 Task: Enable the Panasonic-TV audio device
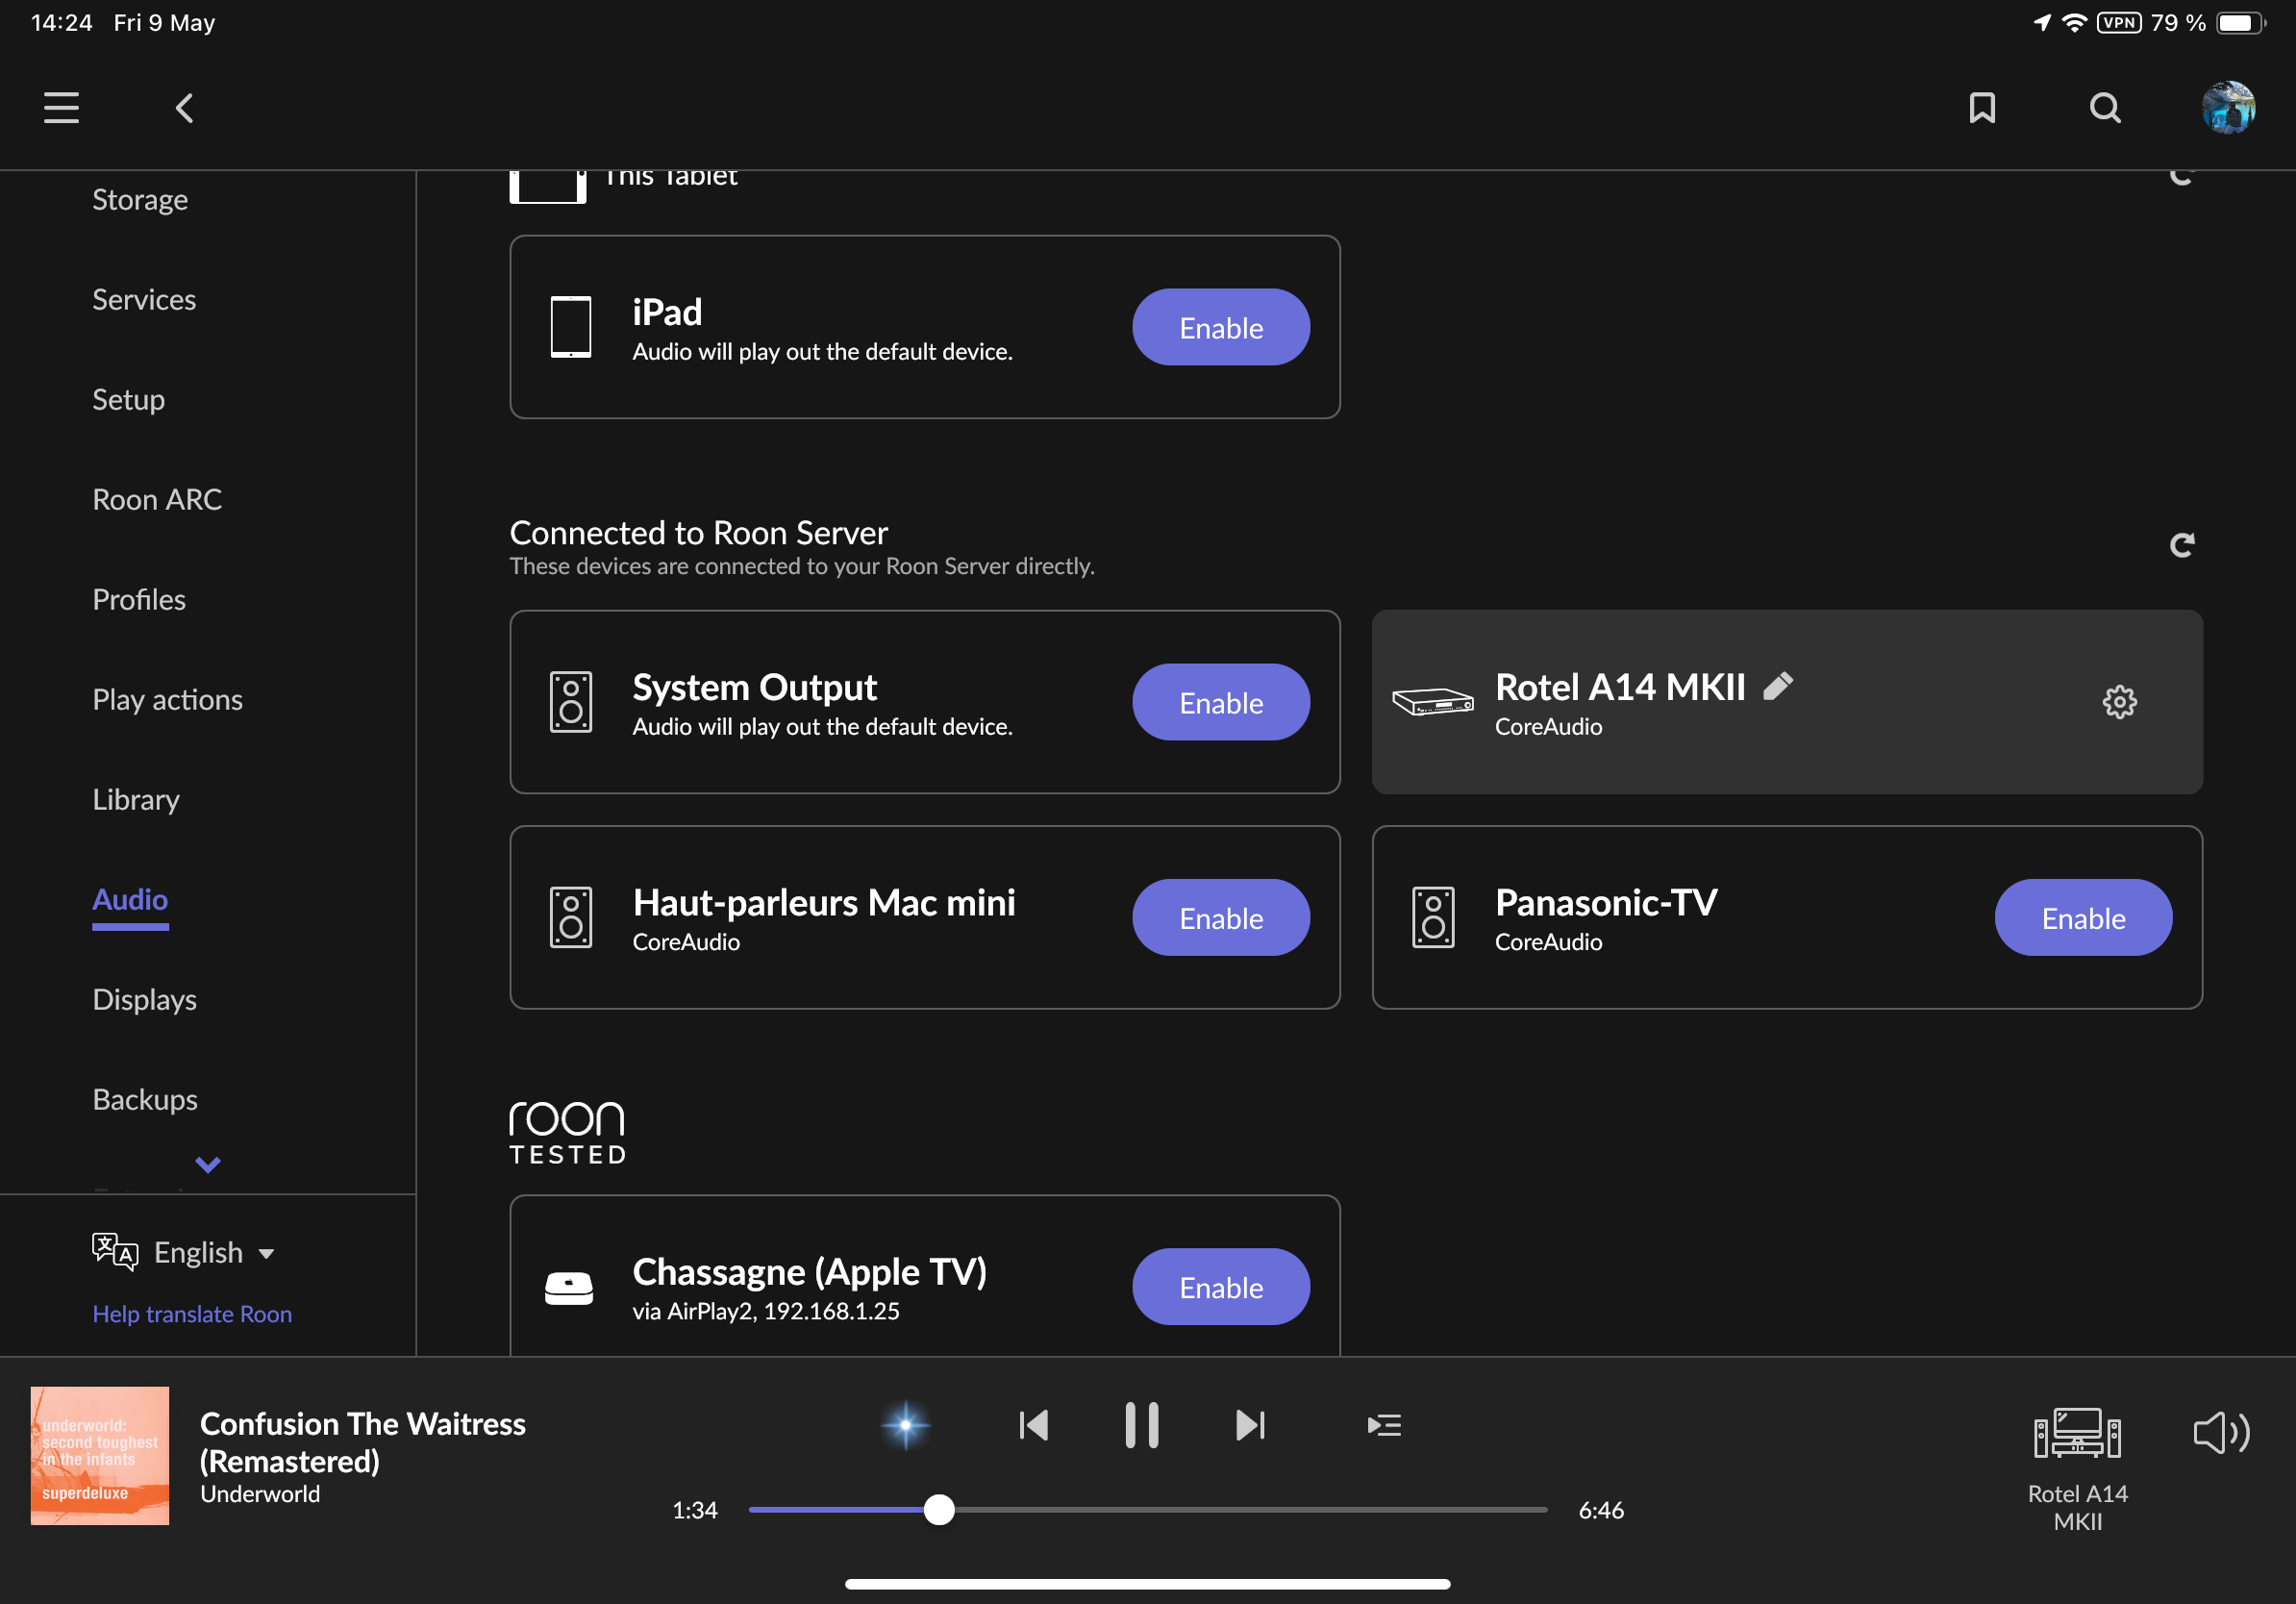coord(2083,917)
